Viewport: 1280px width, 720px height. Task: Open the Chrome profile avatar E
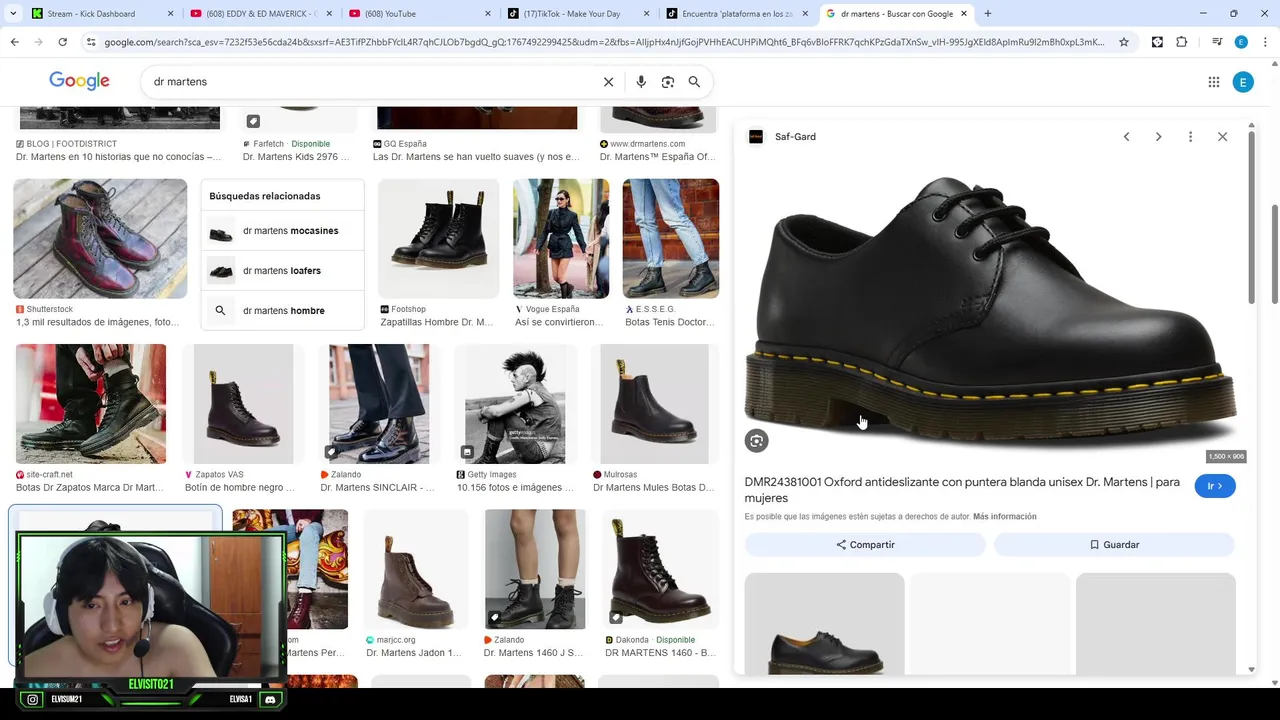1241,42
